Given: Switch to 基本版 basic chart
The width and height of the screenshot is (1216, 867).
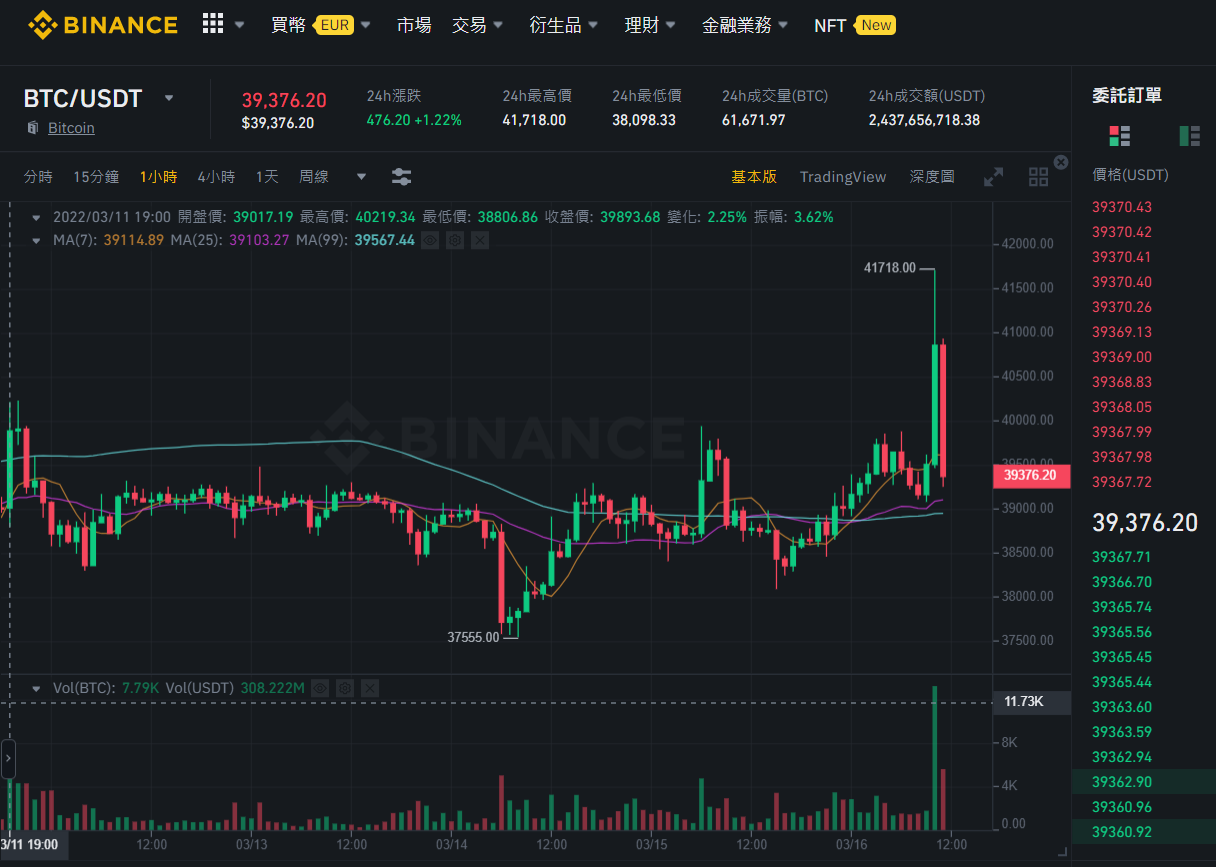Looking at the screenshot, I should click(x=754, y=177).
